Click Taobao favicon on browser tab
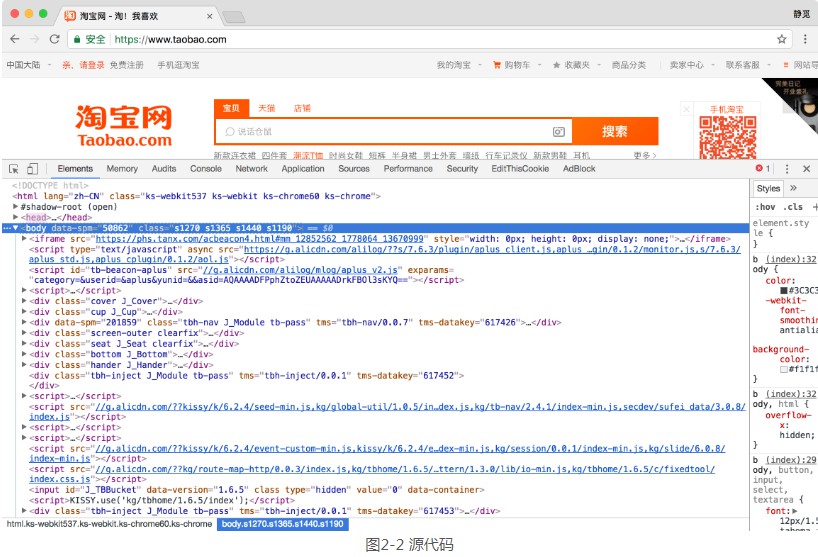 point(70,16)
